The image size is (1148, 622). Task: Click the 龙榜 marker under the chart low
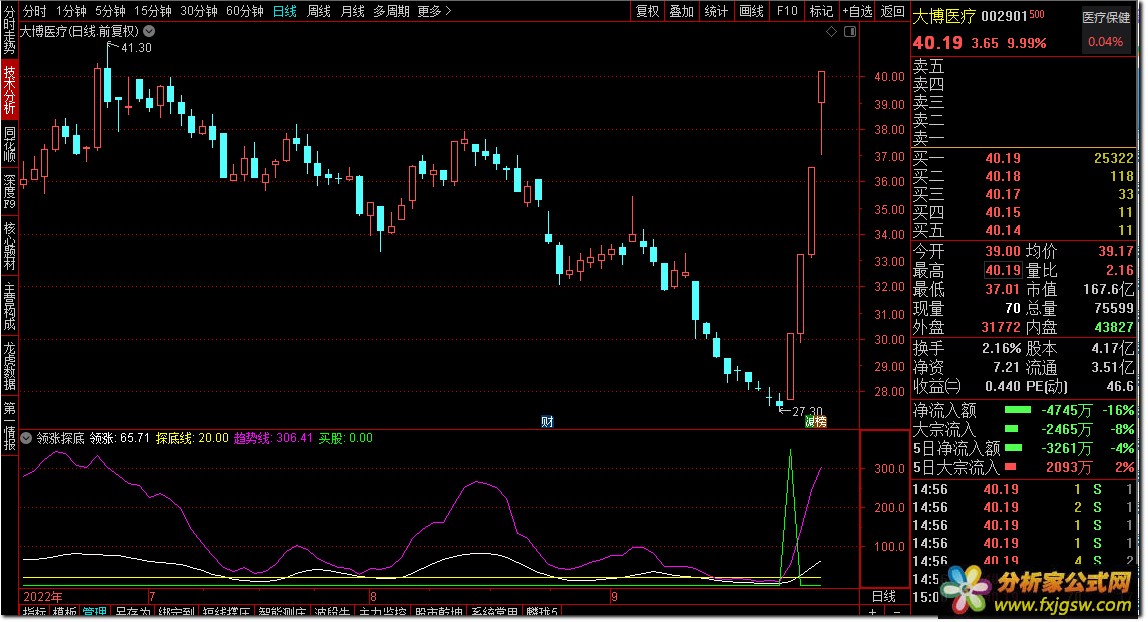(x=816, y=421)
